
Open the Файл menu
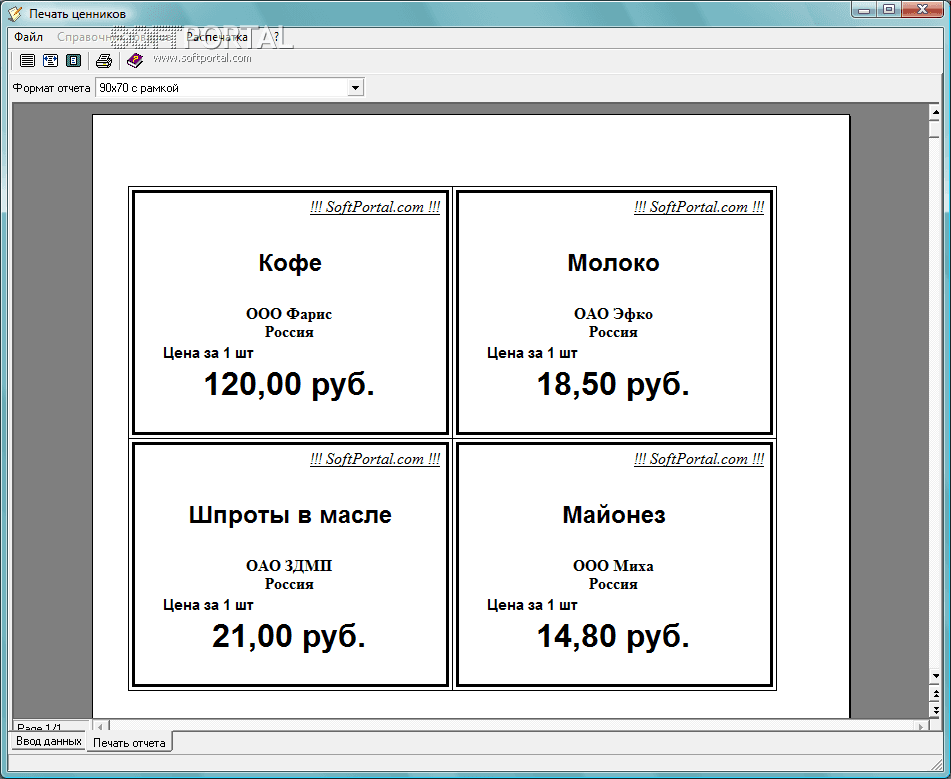(29, 37)
